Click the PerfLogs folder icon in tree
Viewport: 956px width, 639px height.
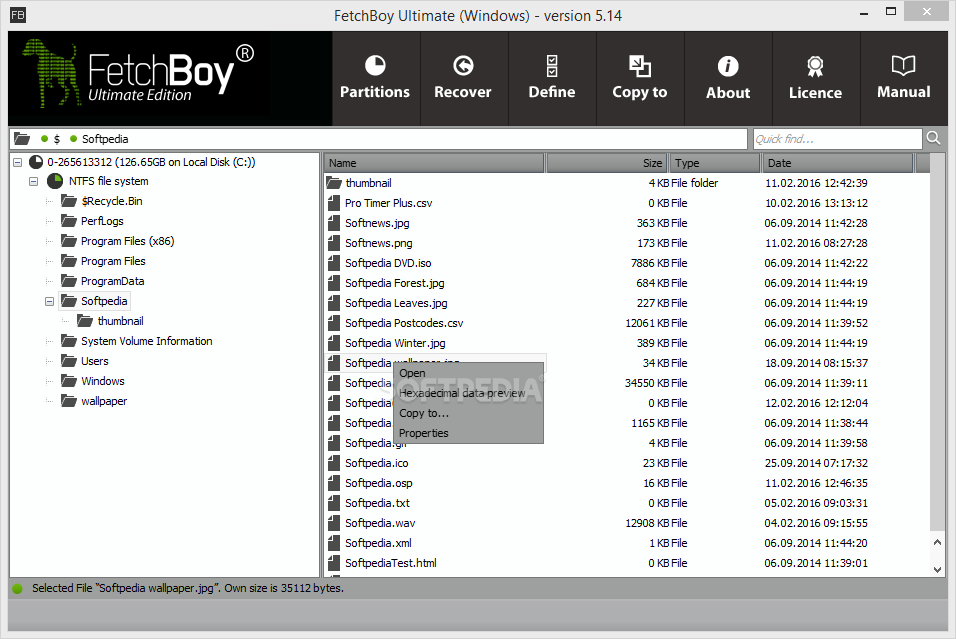pos(69,221)
